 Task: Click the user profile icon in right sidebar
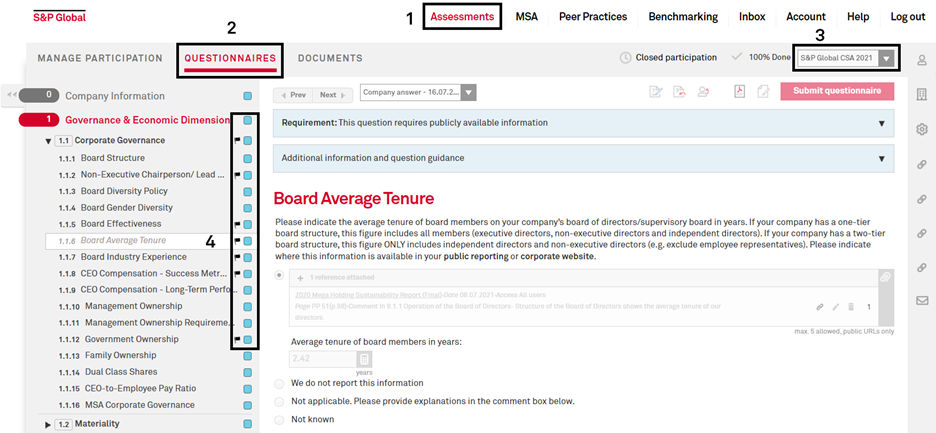click(x=922, y=60)
